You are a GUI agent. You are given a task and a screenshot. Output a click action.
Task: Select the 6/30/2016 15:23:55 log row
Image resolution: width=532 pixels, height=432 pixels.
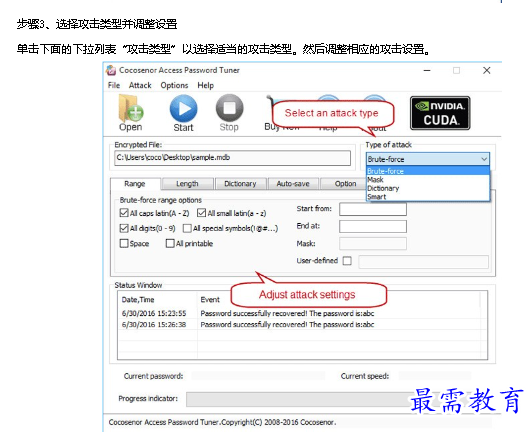click(x=302, y=313)
